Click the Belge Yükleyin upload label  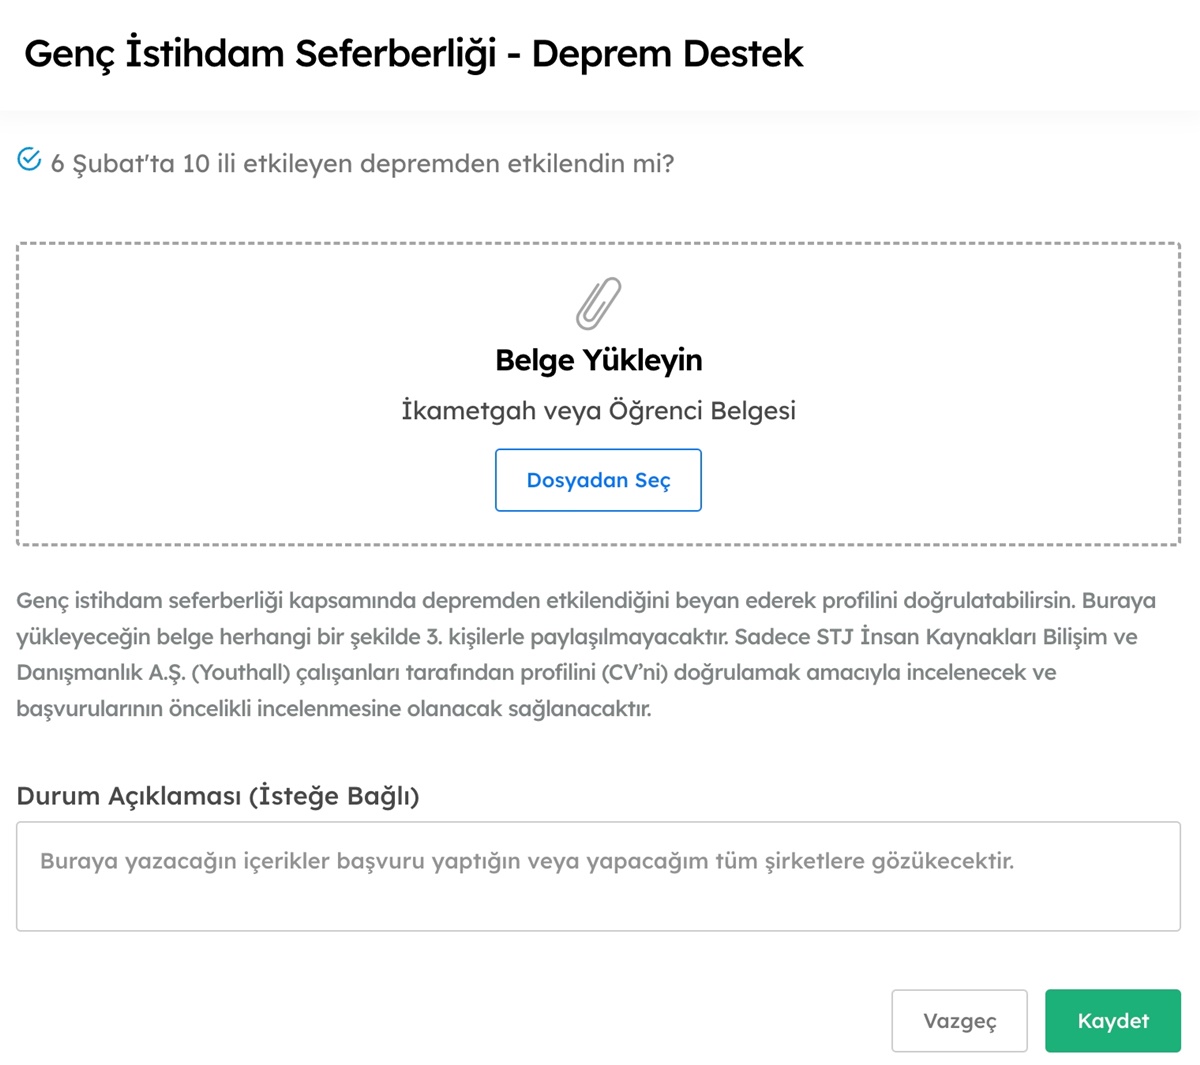tap(599, 361)
